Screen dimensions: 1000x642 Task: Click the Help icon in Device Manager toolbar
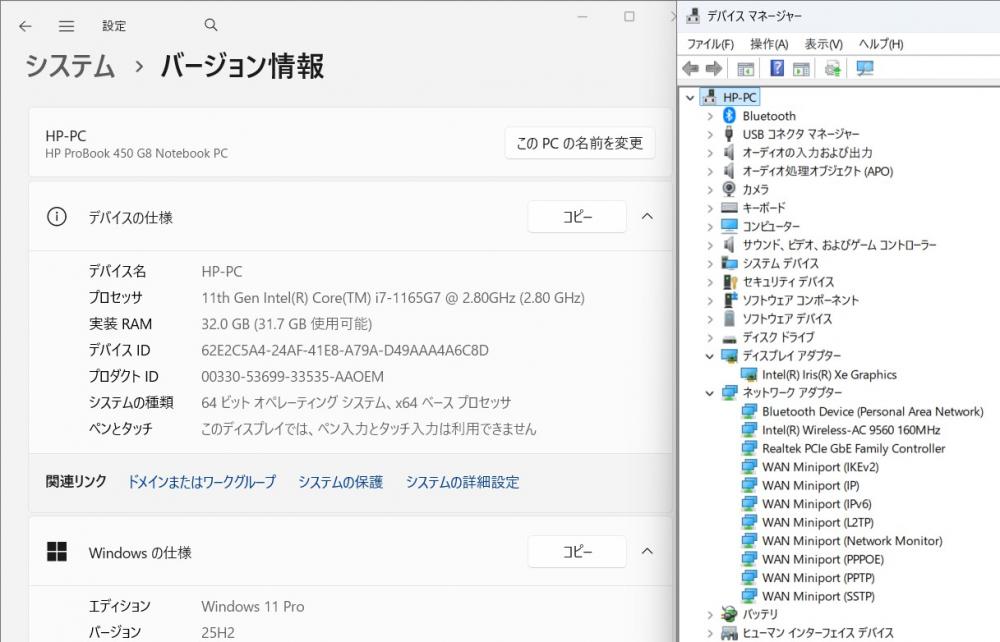[x=776, y=68]
